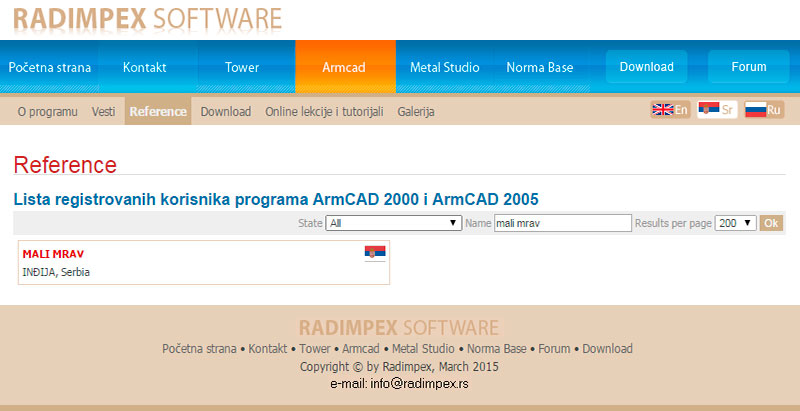This screenshot has width=800, height=411.
Task: Click the RADIMPEX SOFTWARE header logo
Action: point(147,20)
